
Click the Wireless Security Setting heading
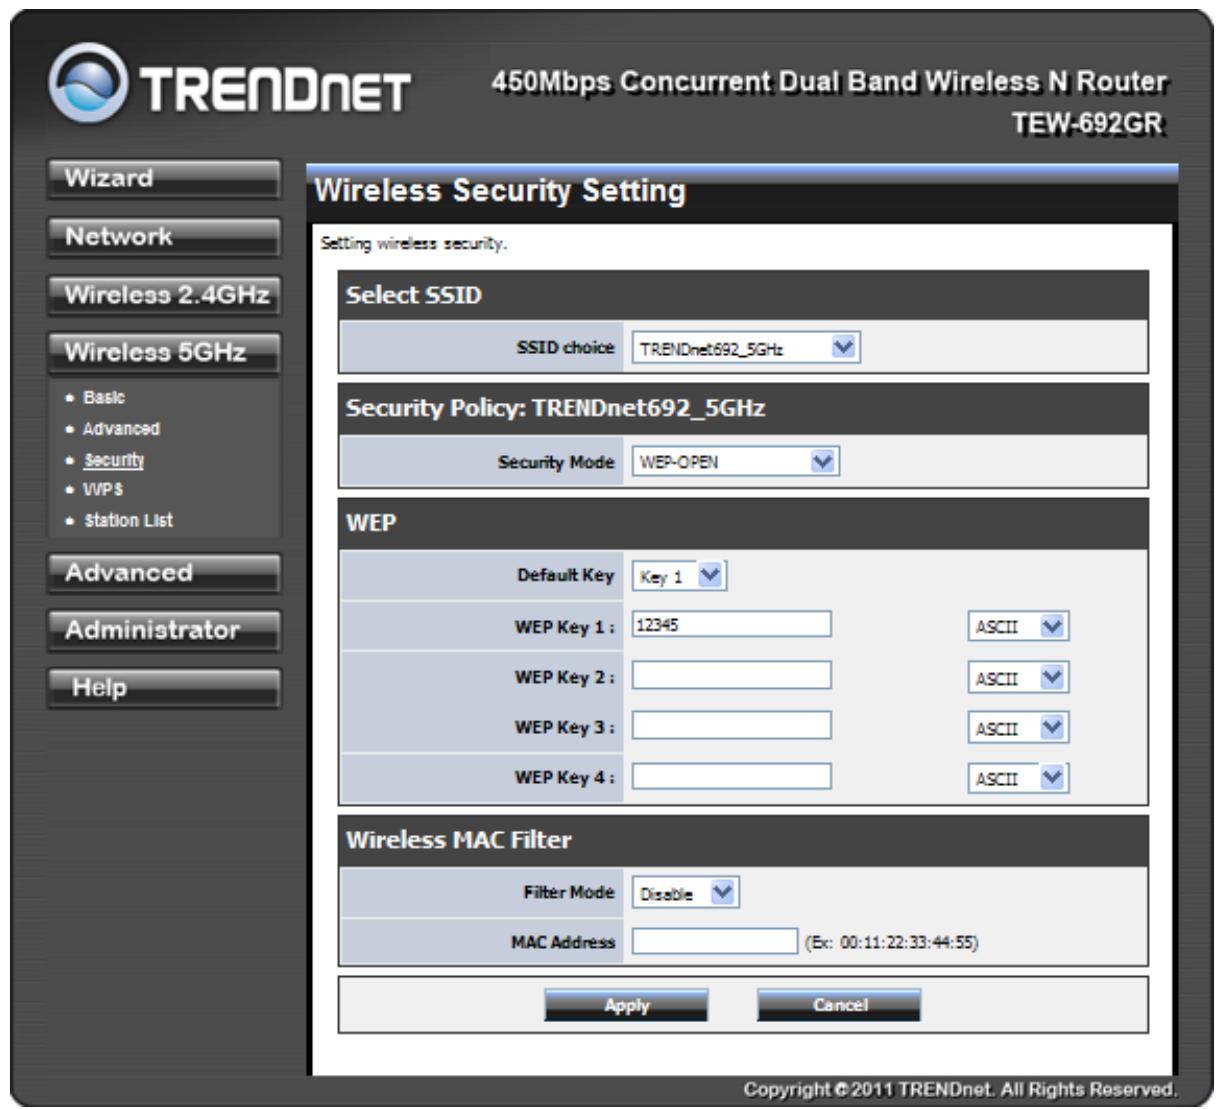click(500, 190)
